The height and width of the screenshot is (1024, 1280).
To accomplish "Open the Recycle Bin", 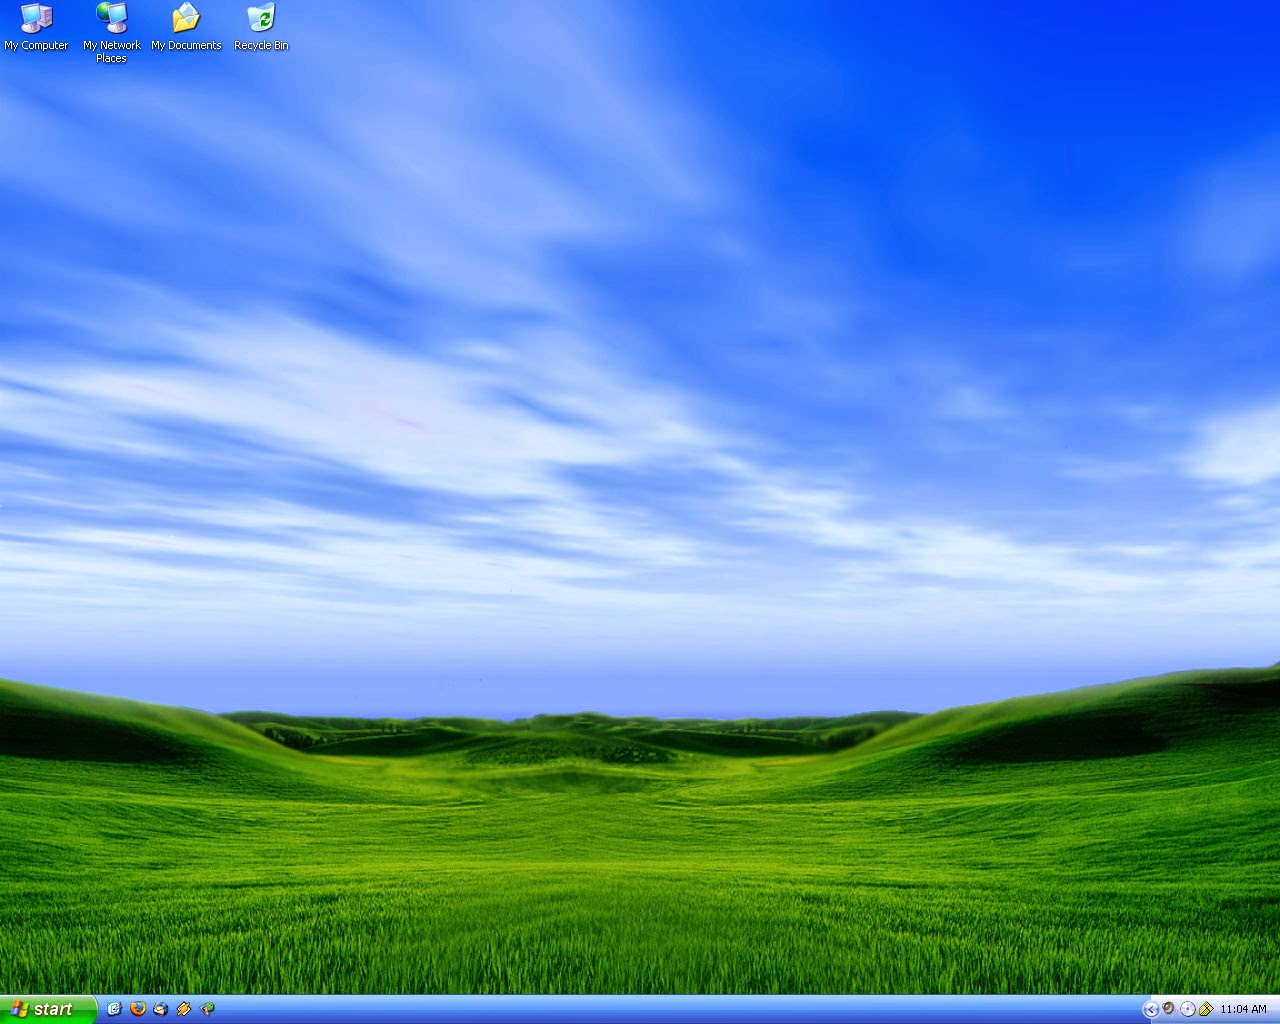I will [x=261, y=18].
